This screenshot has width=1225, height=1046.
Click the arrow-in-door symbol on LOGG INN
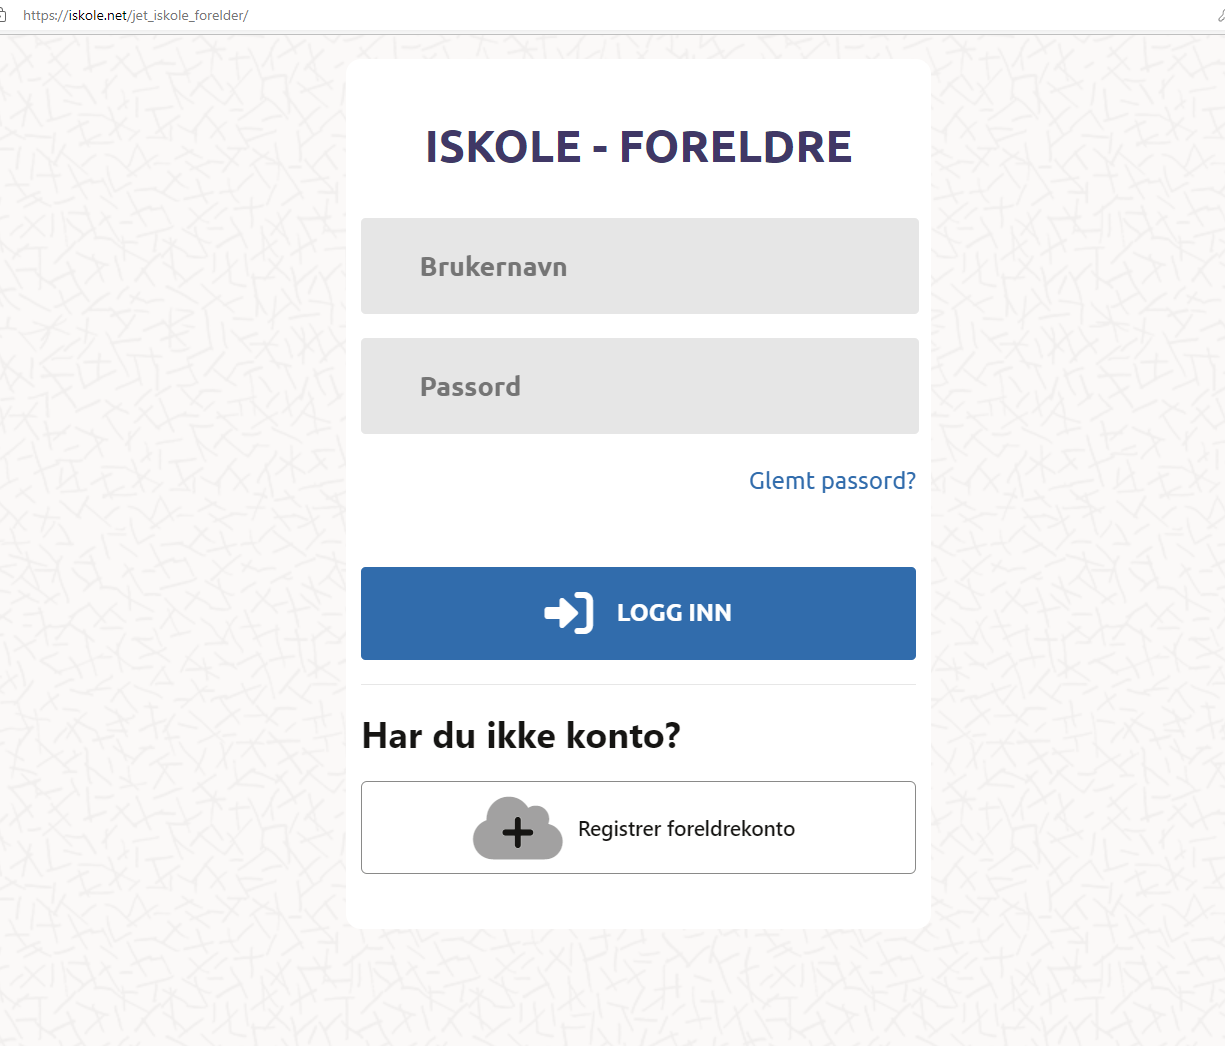(567, 613)
